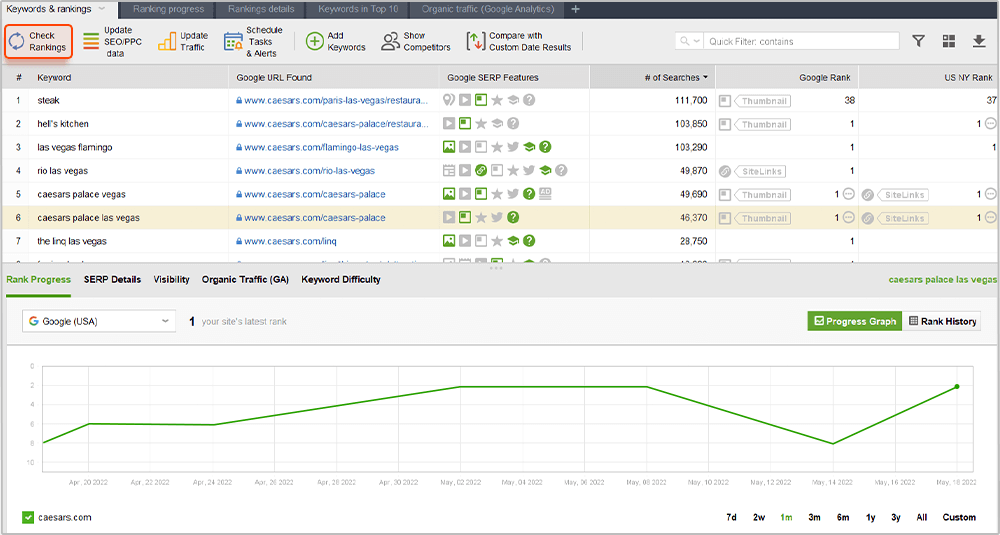
Task: Set graph range to 2w
Action: point(759,517)
